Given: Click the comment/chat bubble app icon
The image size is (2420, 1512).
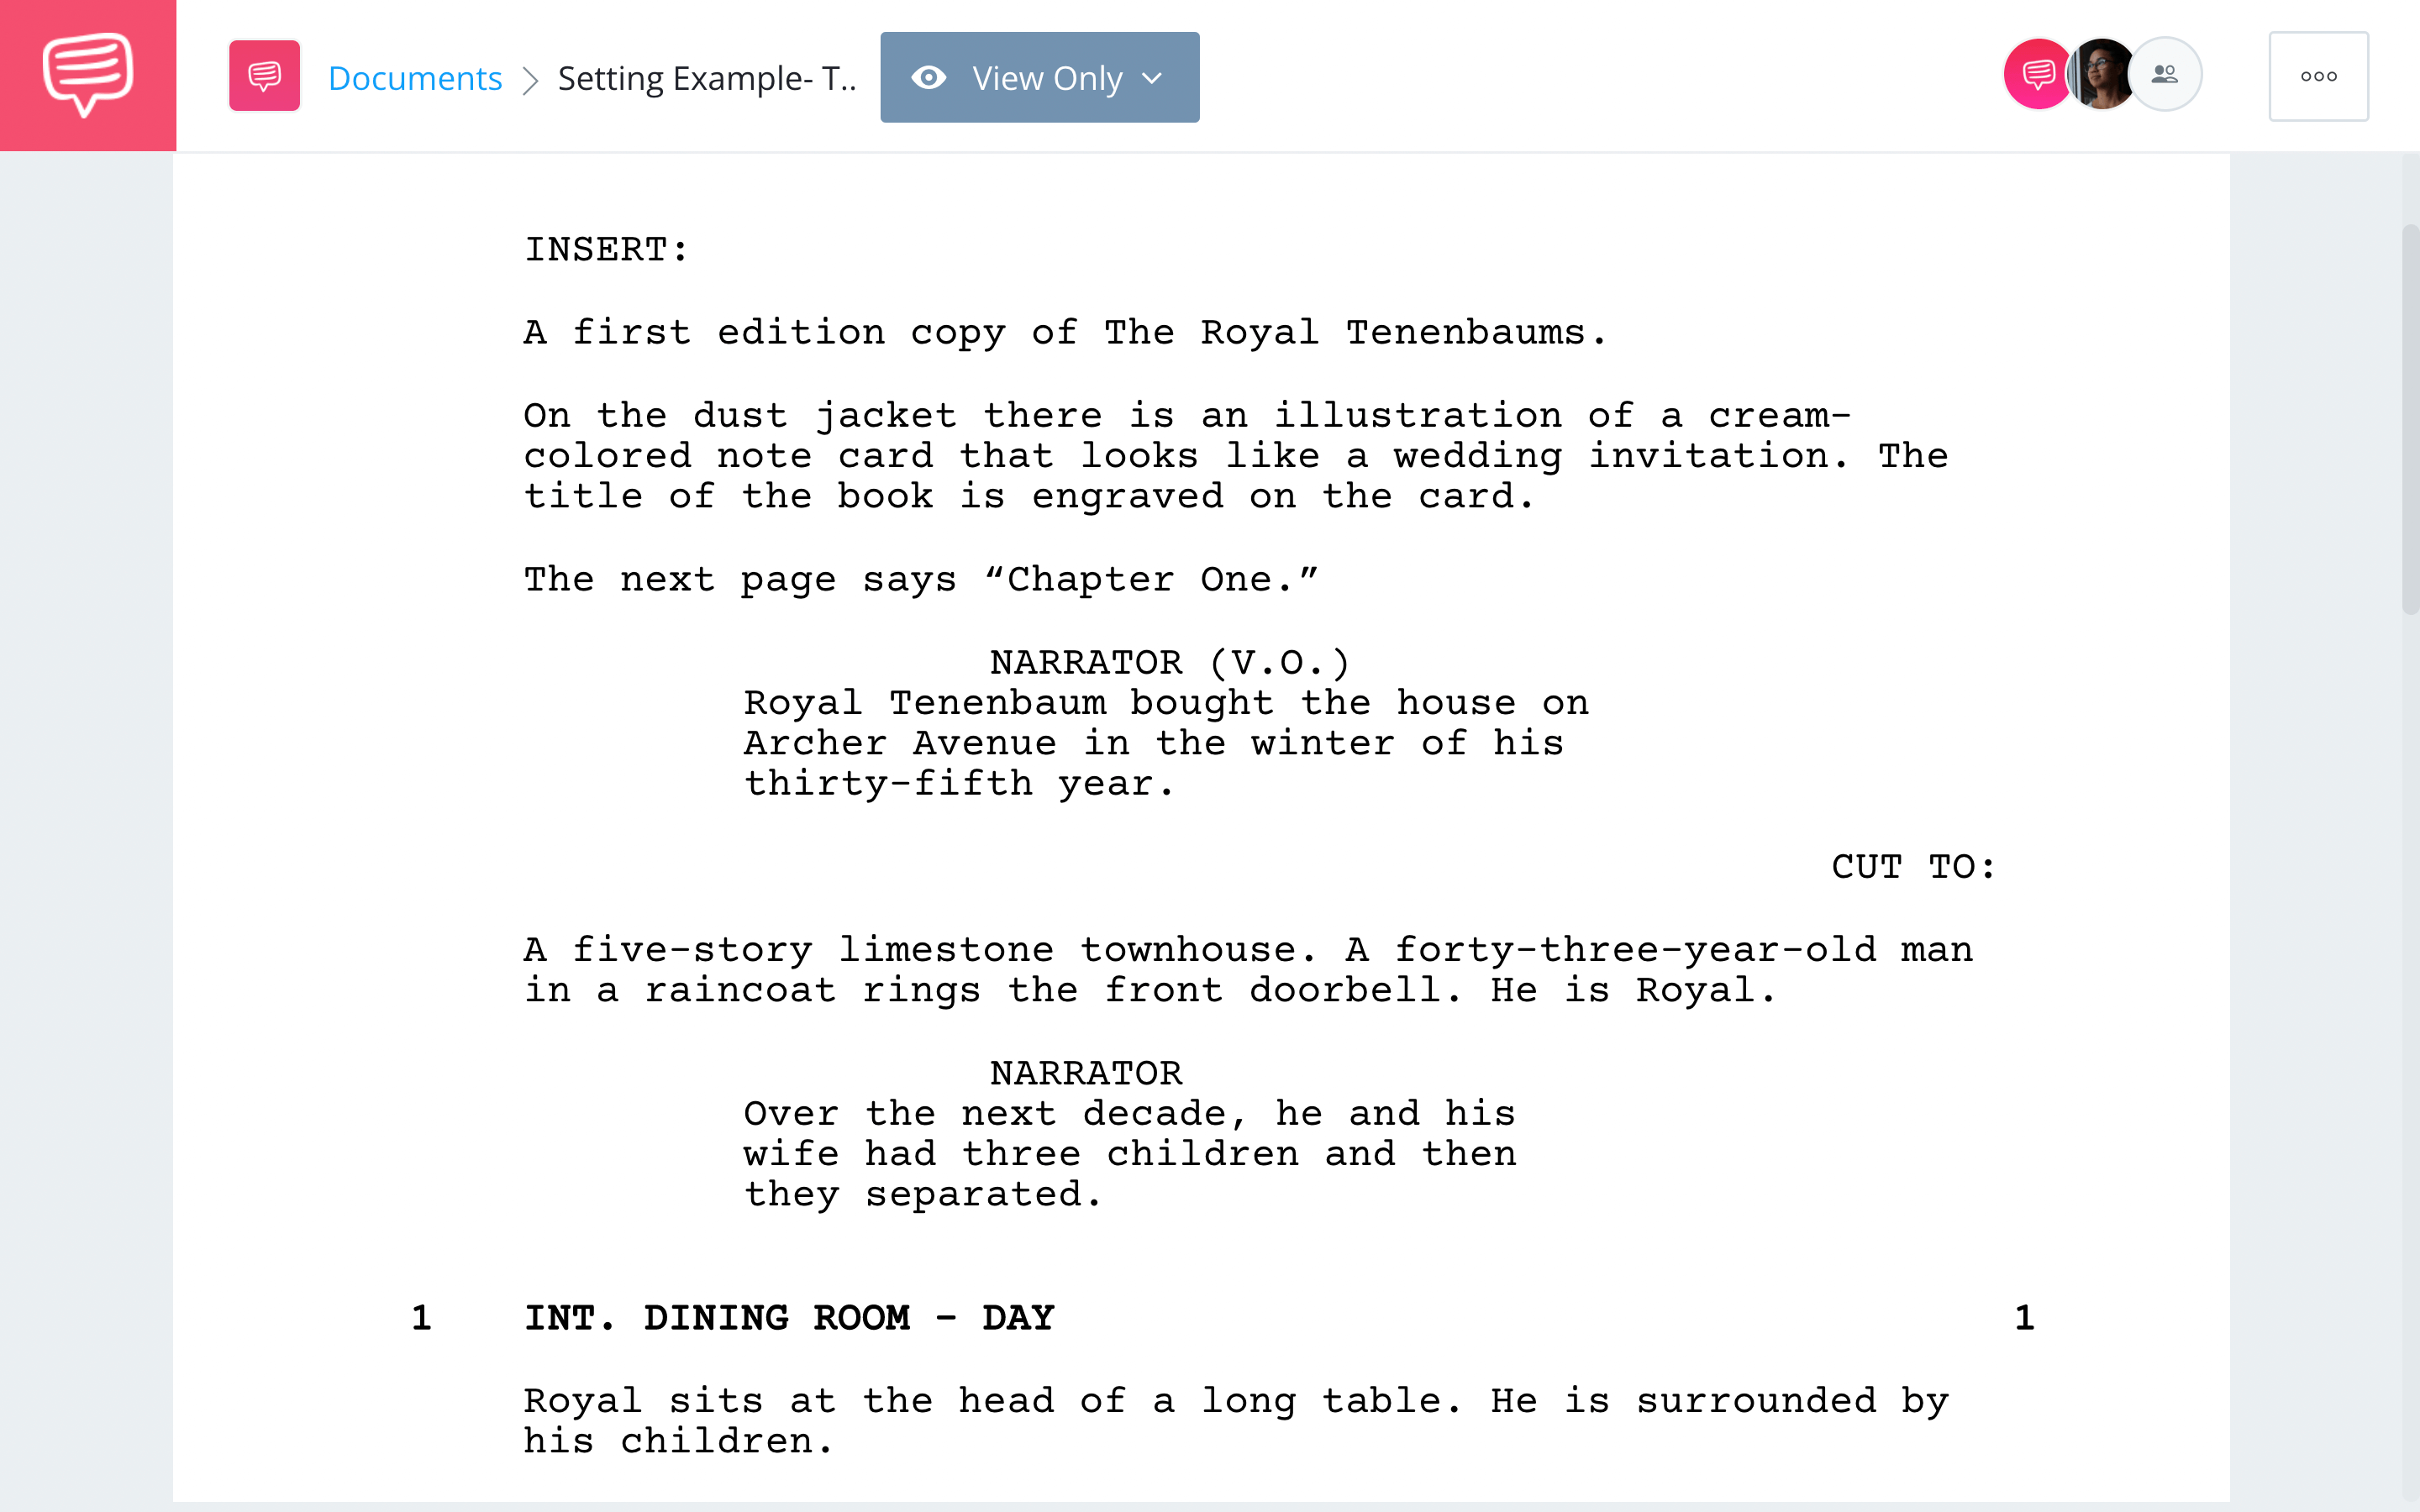Looking at the screenshot, I should tap(87, 76).
